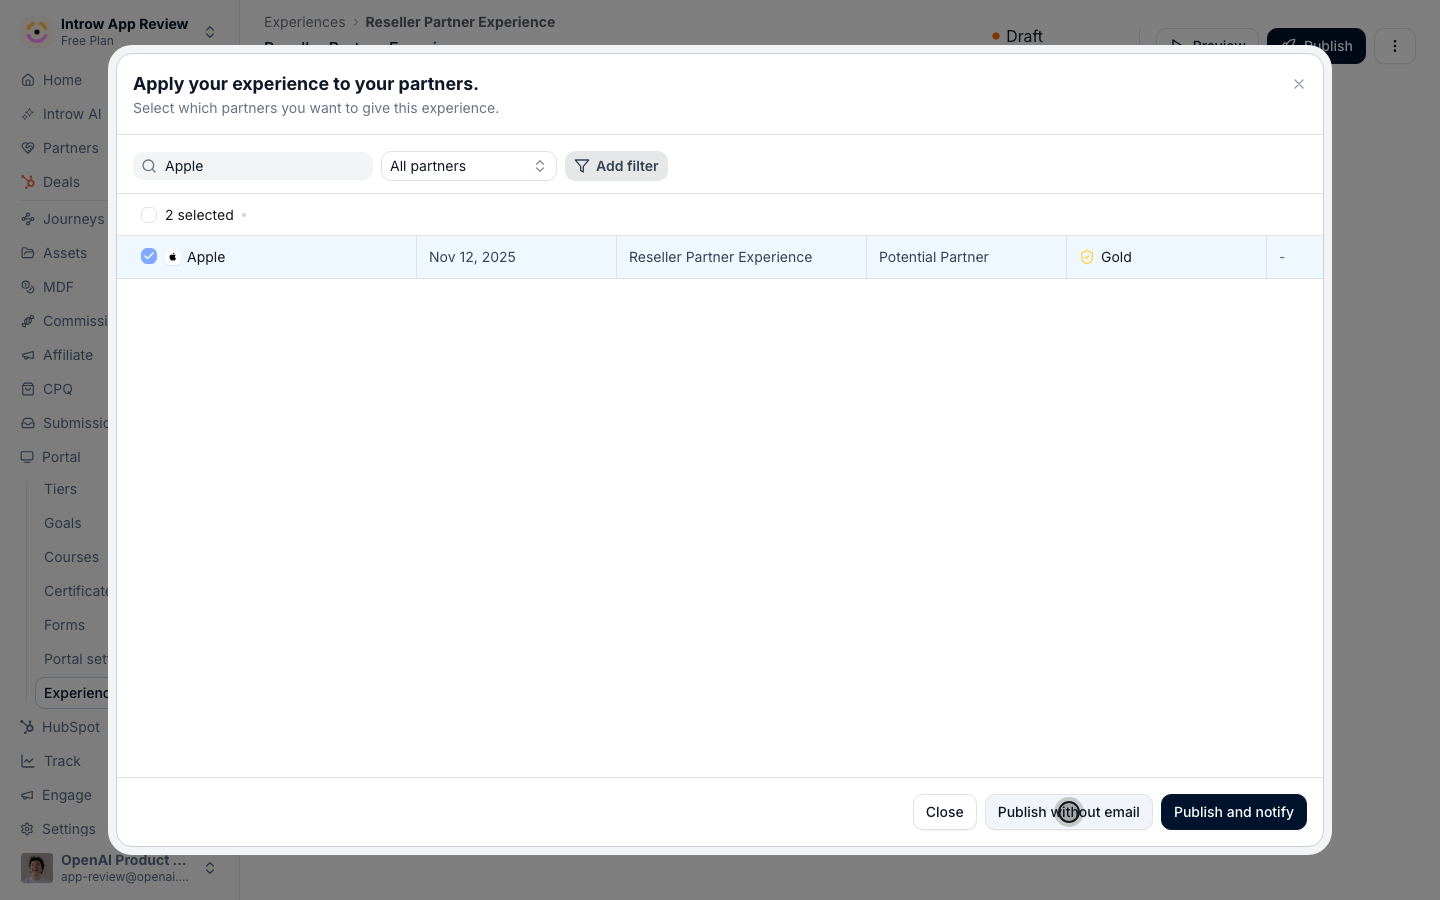Click the Apple partner name
The image size is (1440, 900).
pyautogui.click(x=206, y=257)
